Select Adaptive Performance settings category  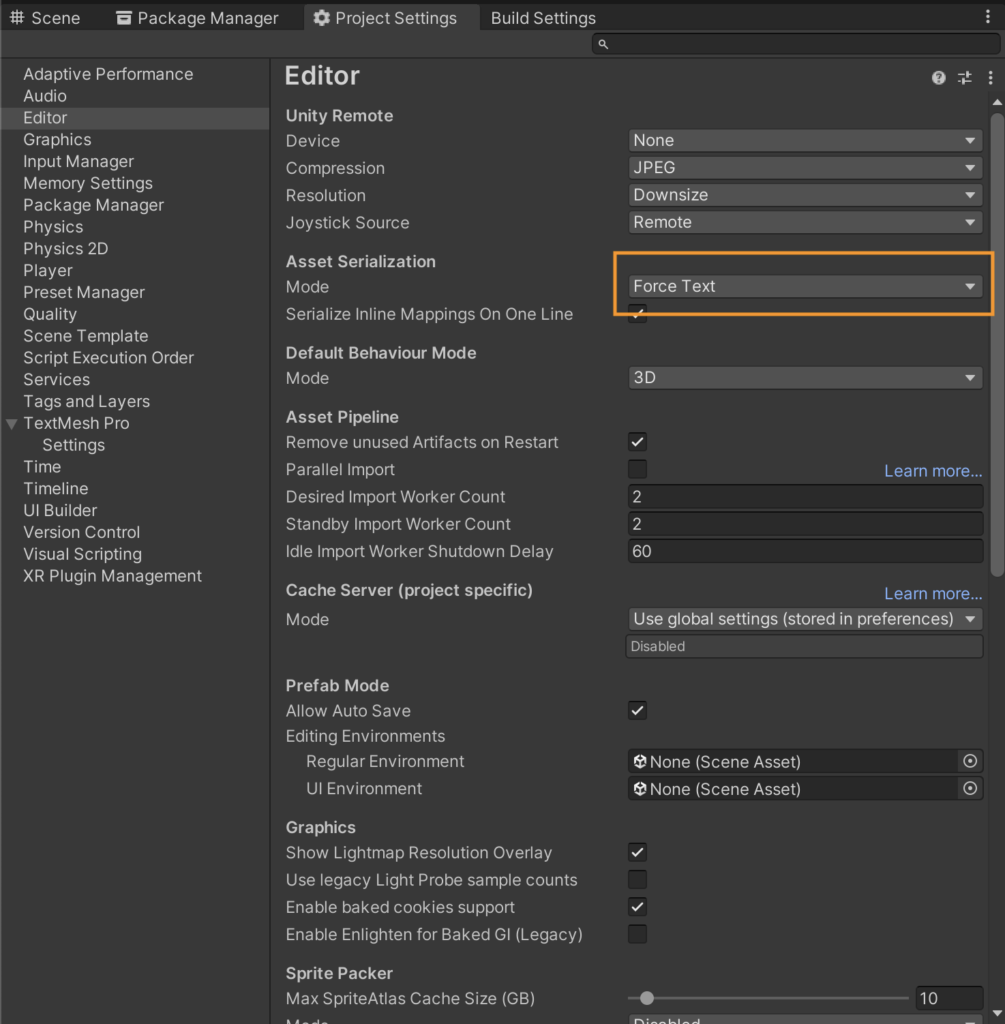click(x=108, y=74)
